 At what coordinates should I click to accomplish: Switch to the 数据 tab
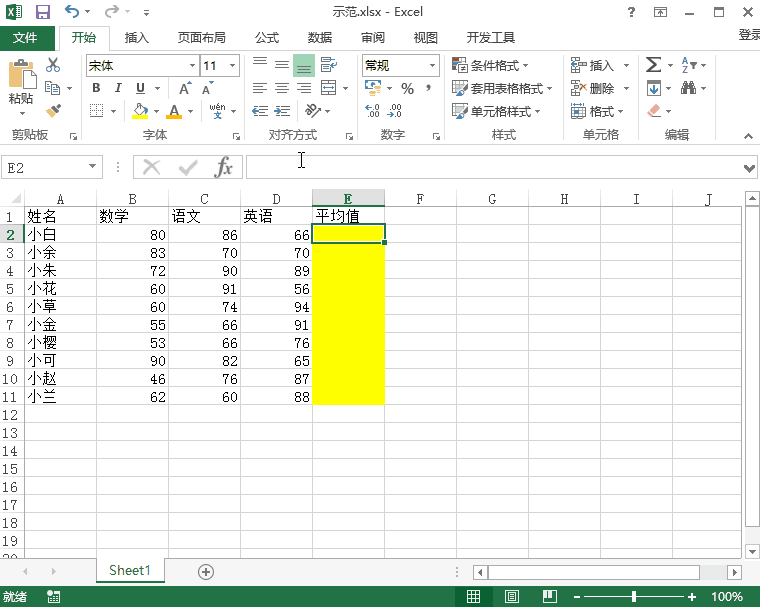click(320, 37)
